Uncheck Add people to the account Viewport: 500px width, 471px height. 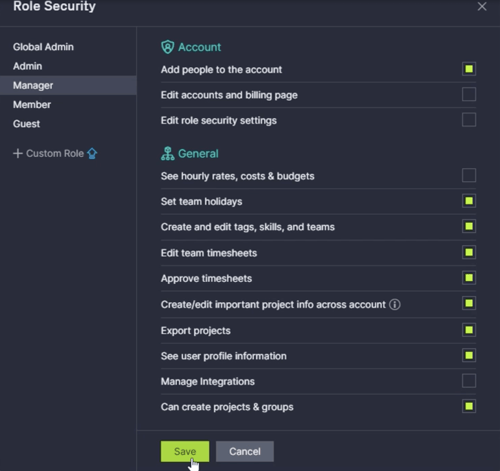point(469,69)
